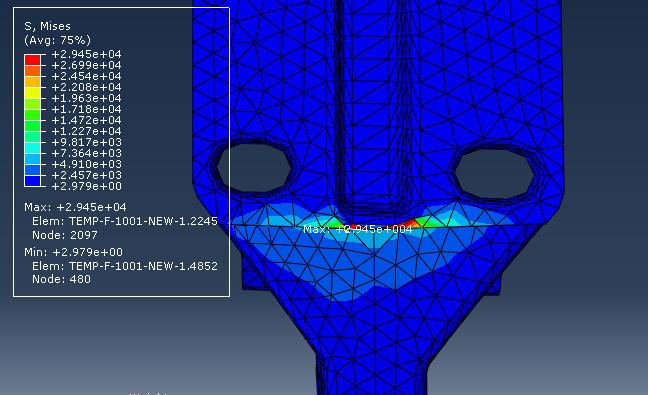Click the +1.472e+04 legend value
Screen dimensions: 648x395
[86, 120]
